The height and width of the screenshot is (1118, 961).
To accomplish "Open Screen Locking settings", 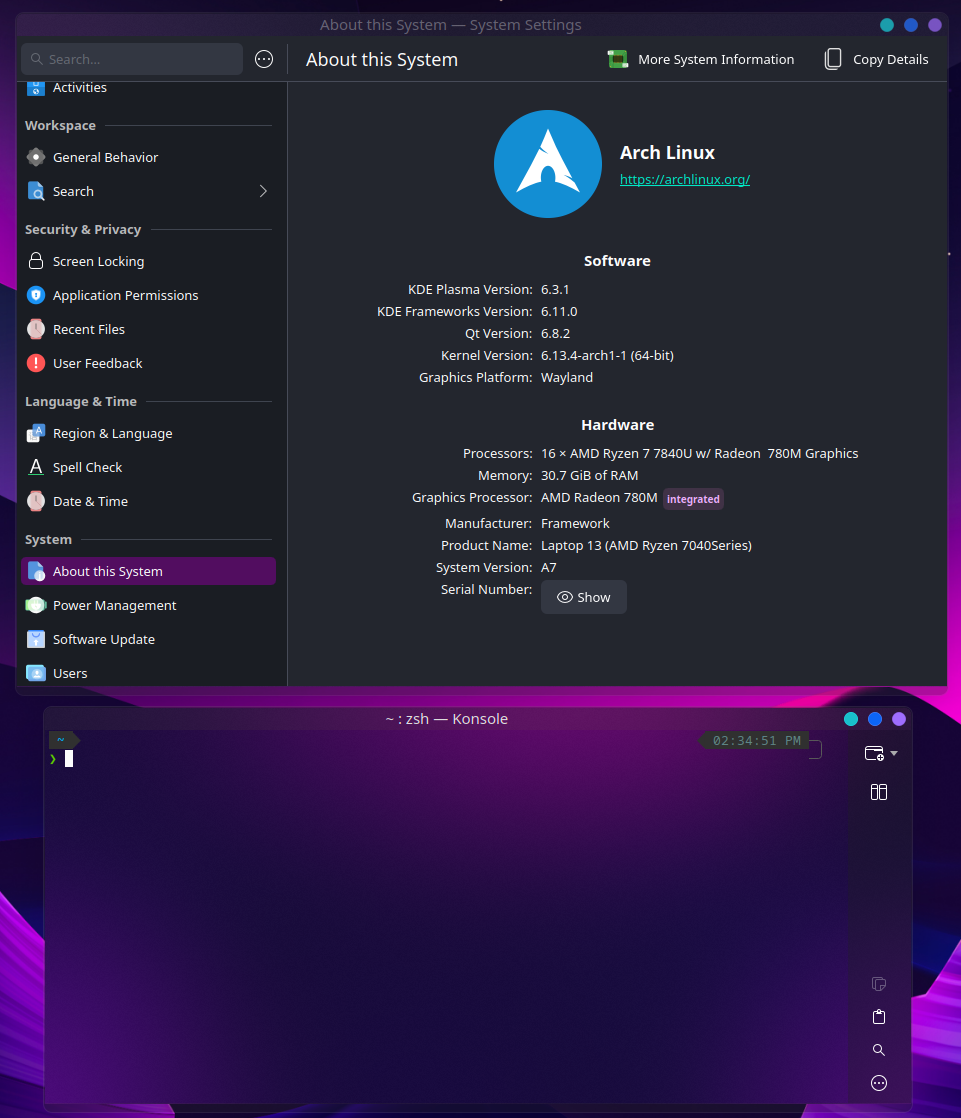I will [148, 262].
